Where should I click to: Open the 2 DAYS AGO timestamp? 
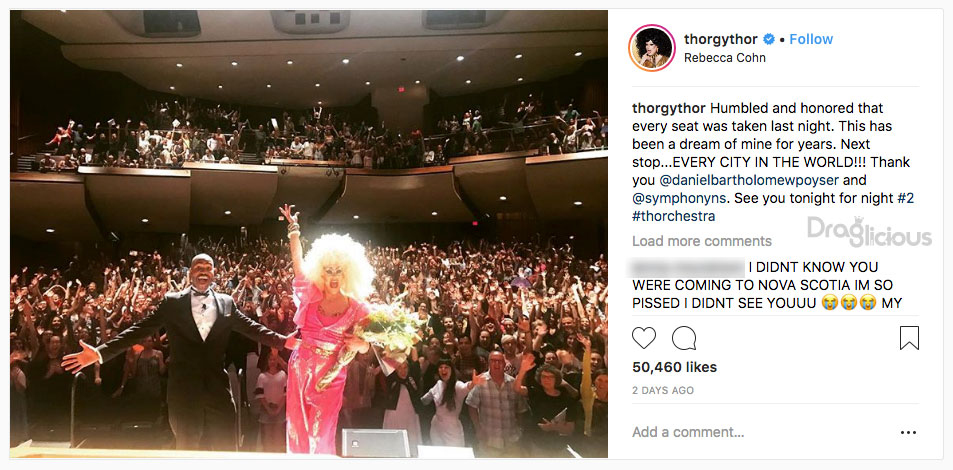pos(663,390)
